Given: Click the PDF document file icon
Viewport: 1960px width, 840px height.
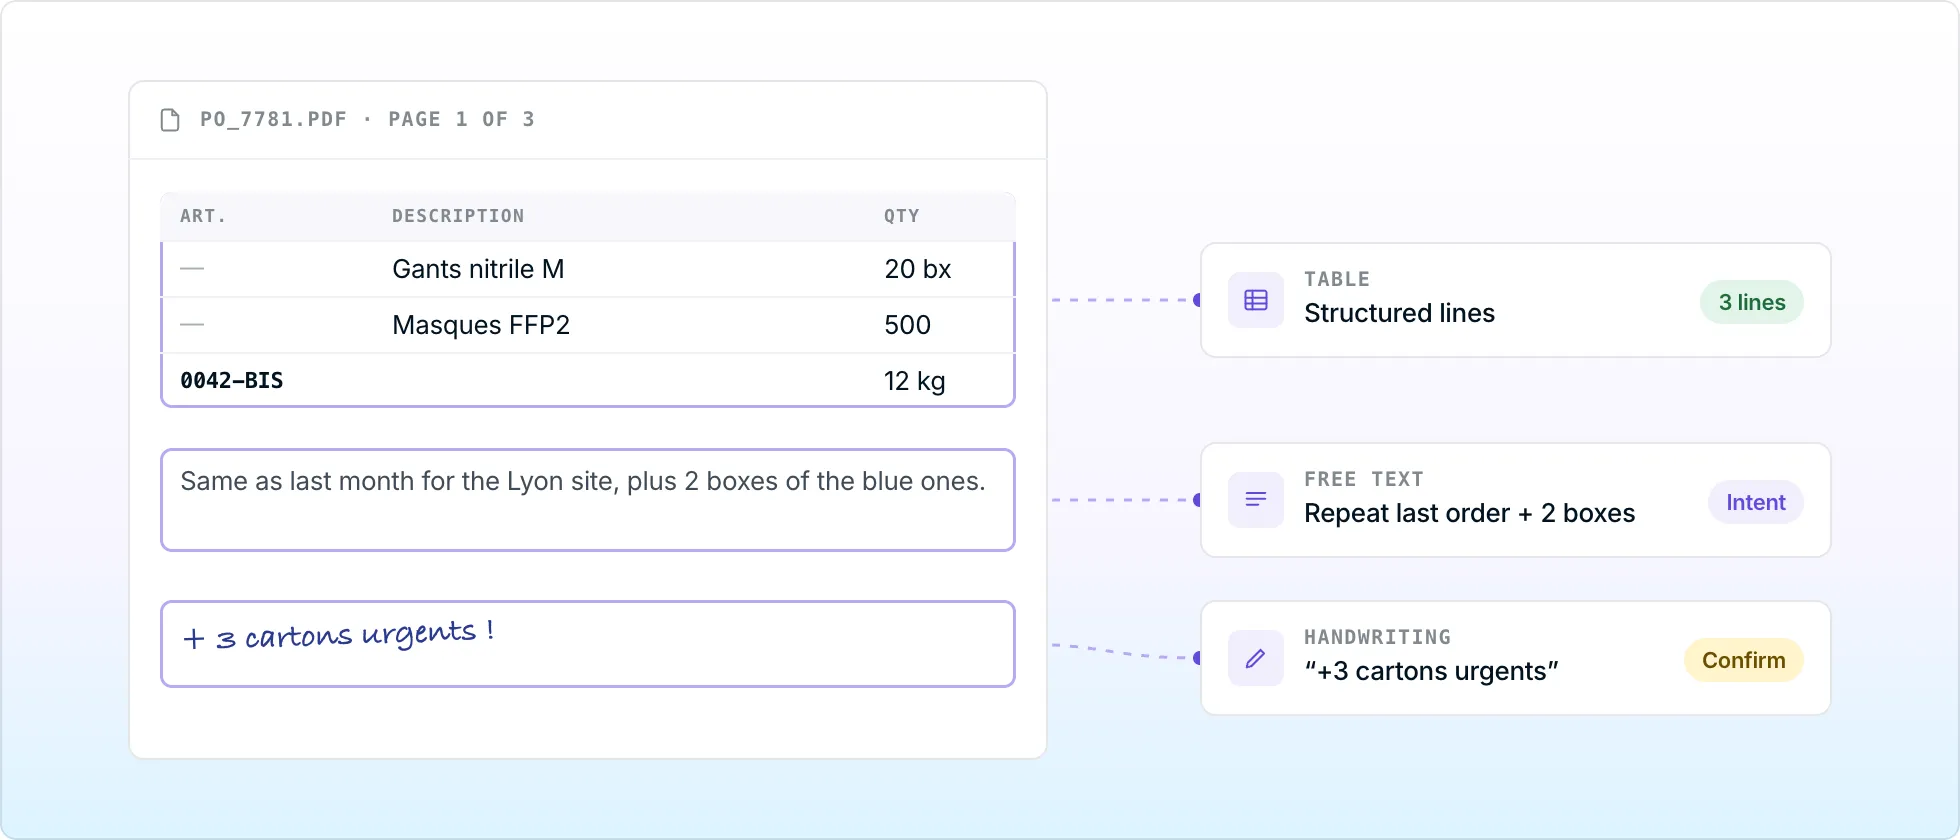Looking at the screenshot, I should (x=170, y=120).
